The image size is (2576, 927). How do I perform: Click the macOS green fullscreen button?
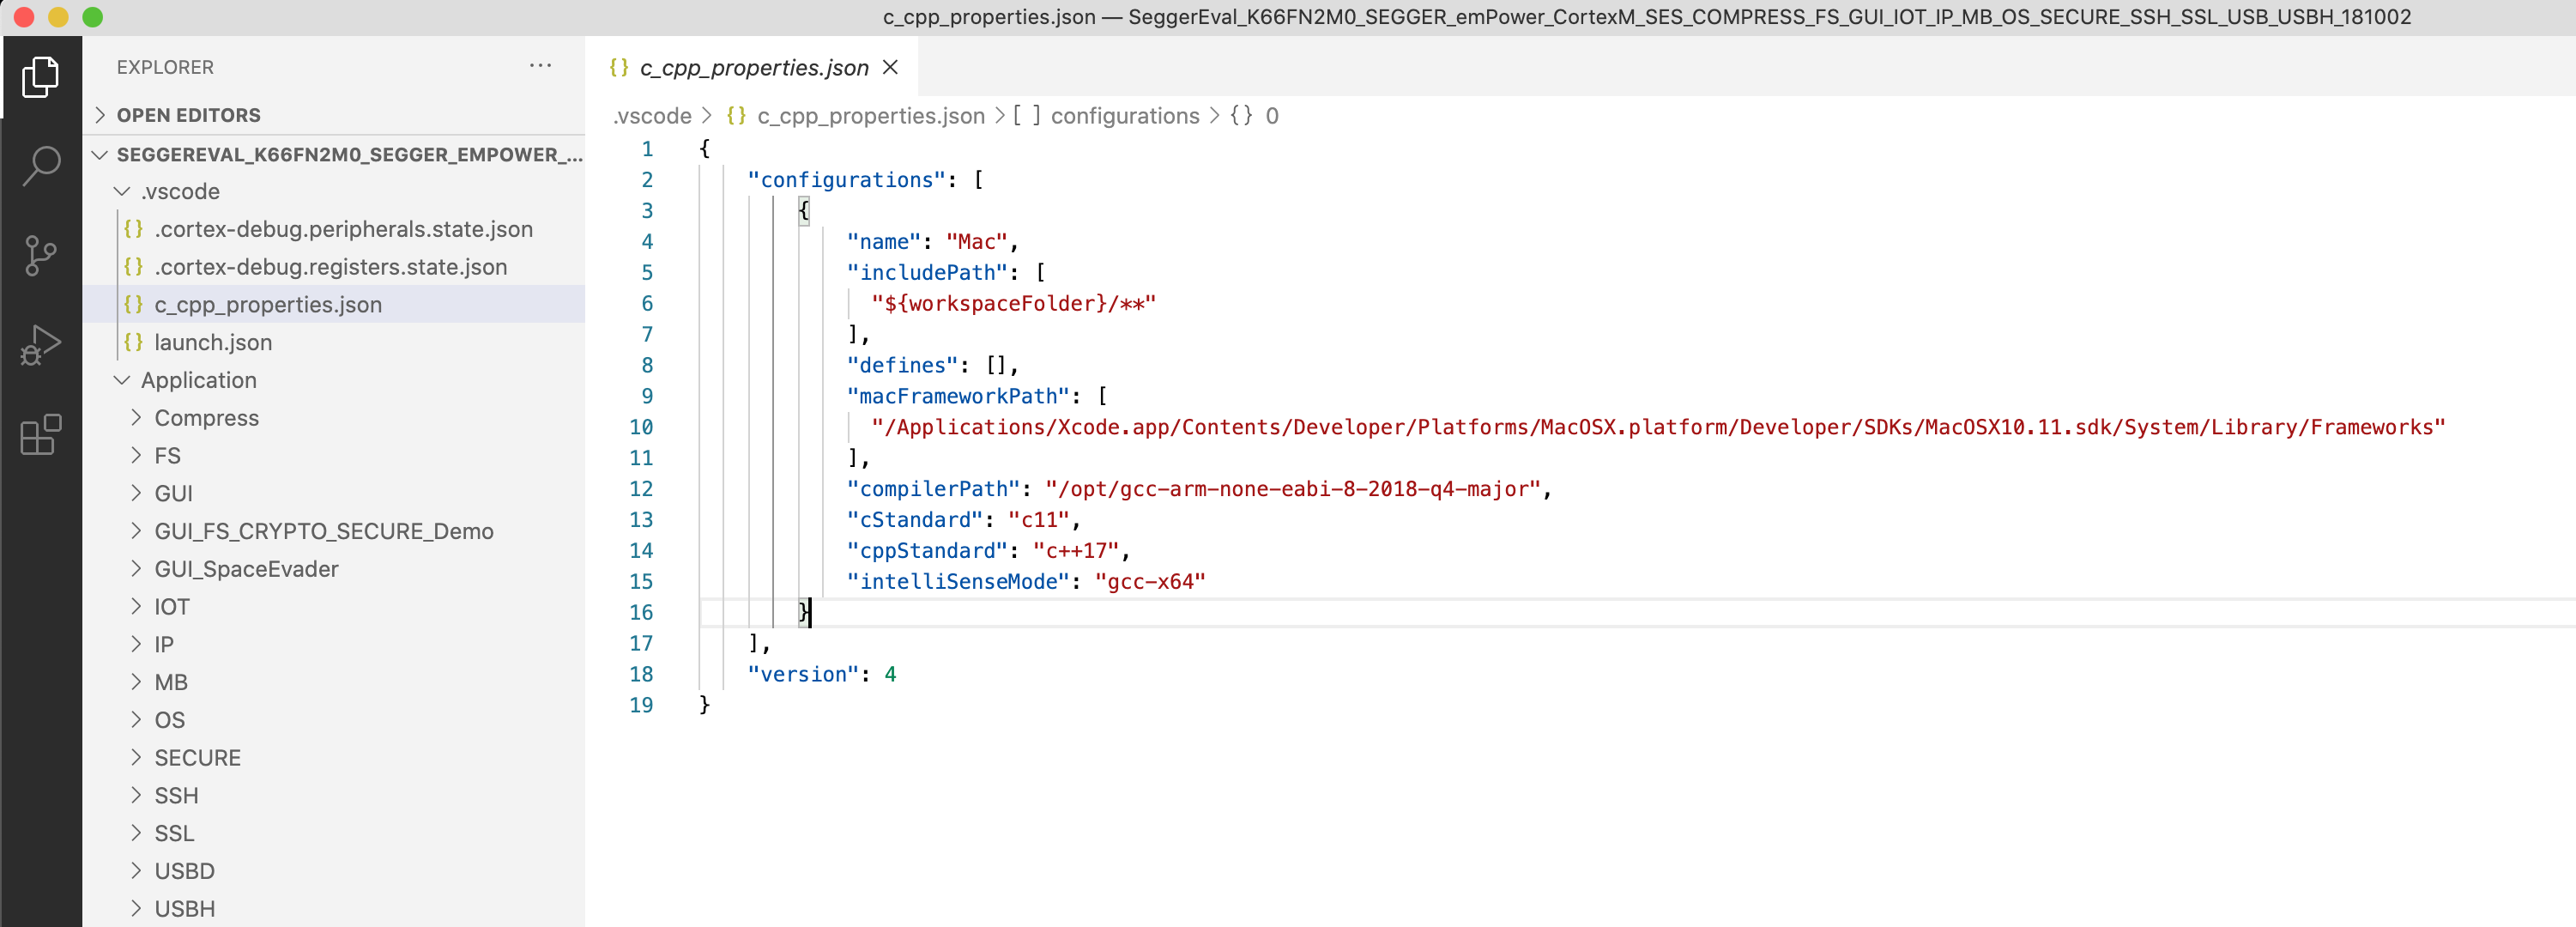click(92, 17)
